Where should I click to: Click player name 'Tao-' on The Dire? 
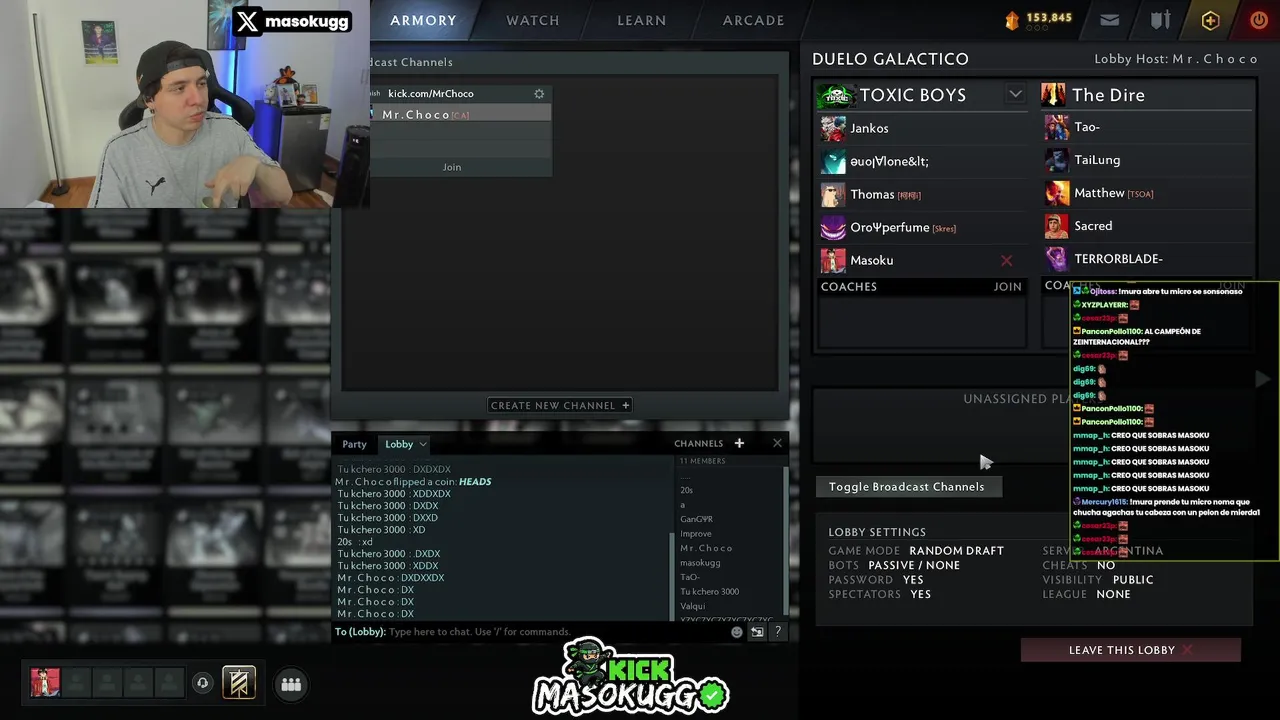[x=1087, y=127]
